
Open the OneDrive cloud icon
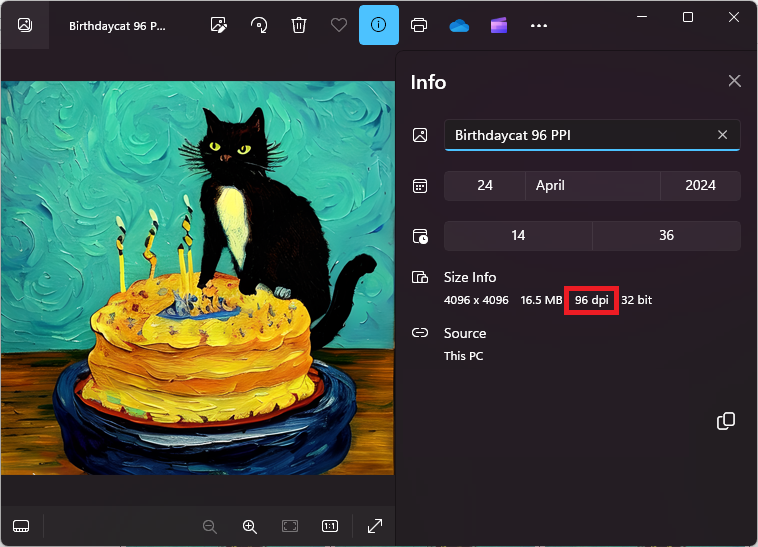pyautogui.click(x=459, y=26)
